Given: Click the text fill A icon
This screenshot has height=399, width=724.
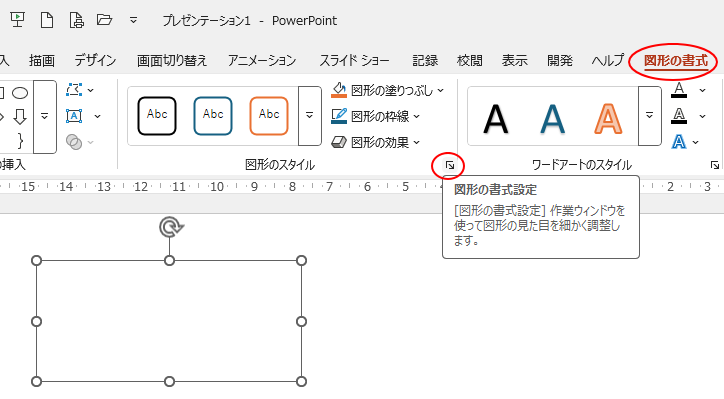Looking at the screenshot, I should [x=679, y=90].
